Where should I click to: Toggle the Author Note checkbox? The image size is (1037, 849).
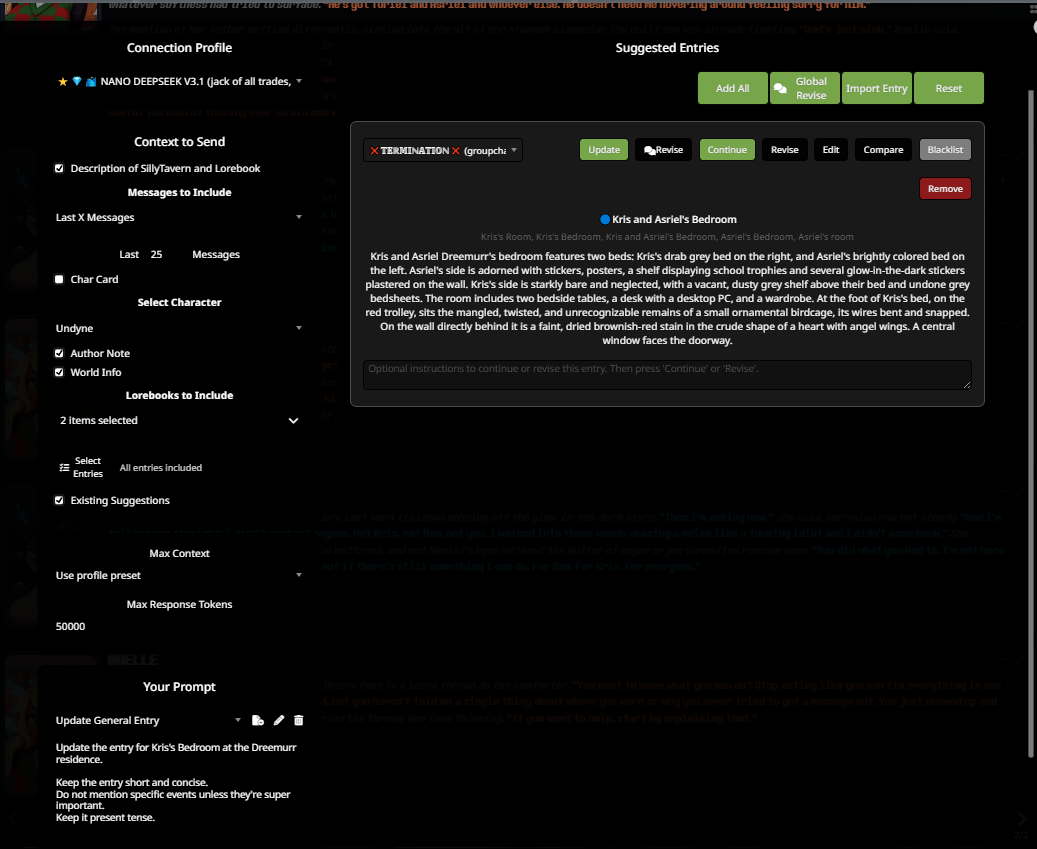[59, 353]
